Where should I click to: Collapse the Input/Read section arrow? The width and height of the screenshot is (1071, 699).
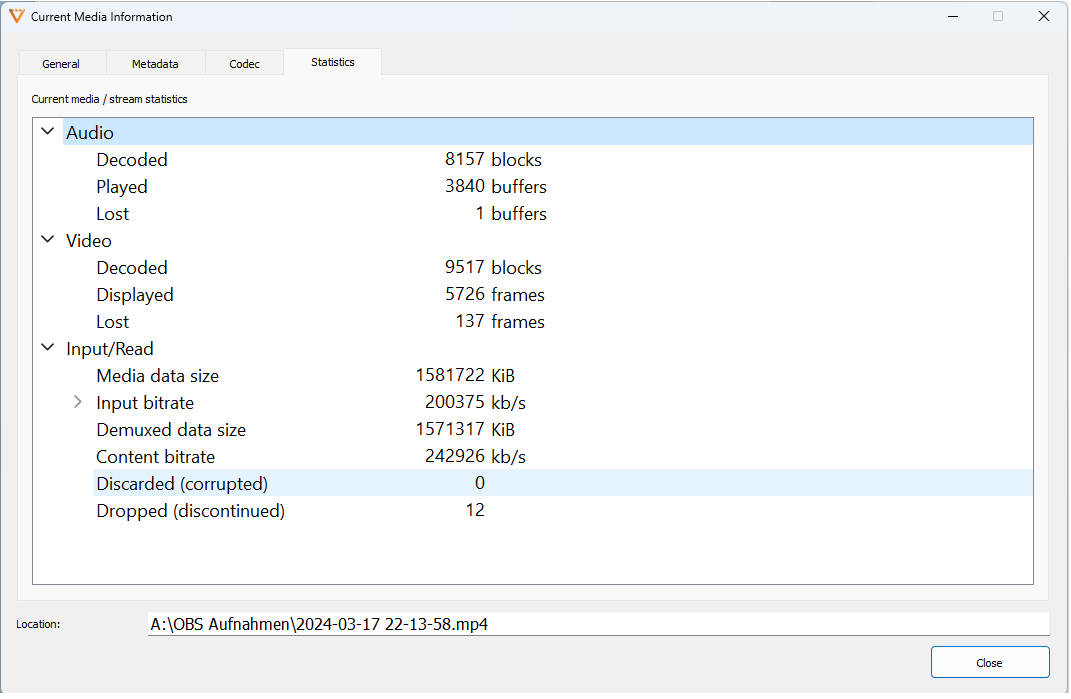click(x=47, y=348)
